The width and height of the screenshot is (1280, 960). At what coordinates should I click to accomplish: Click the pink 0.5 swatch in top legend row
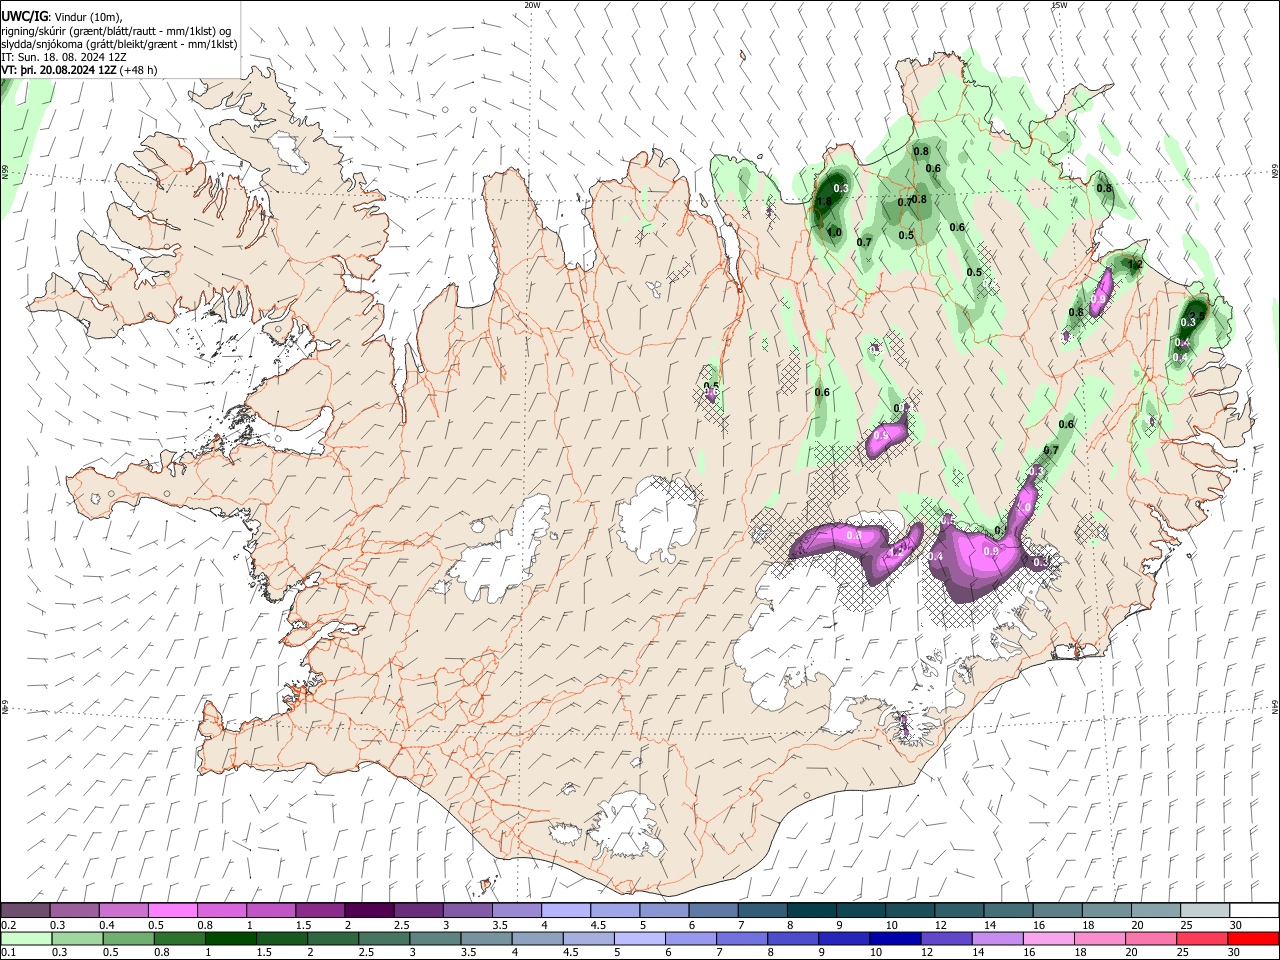[x=172, y=911]
